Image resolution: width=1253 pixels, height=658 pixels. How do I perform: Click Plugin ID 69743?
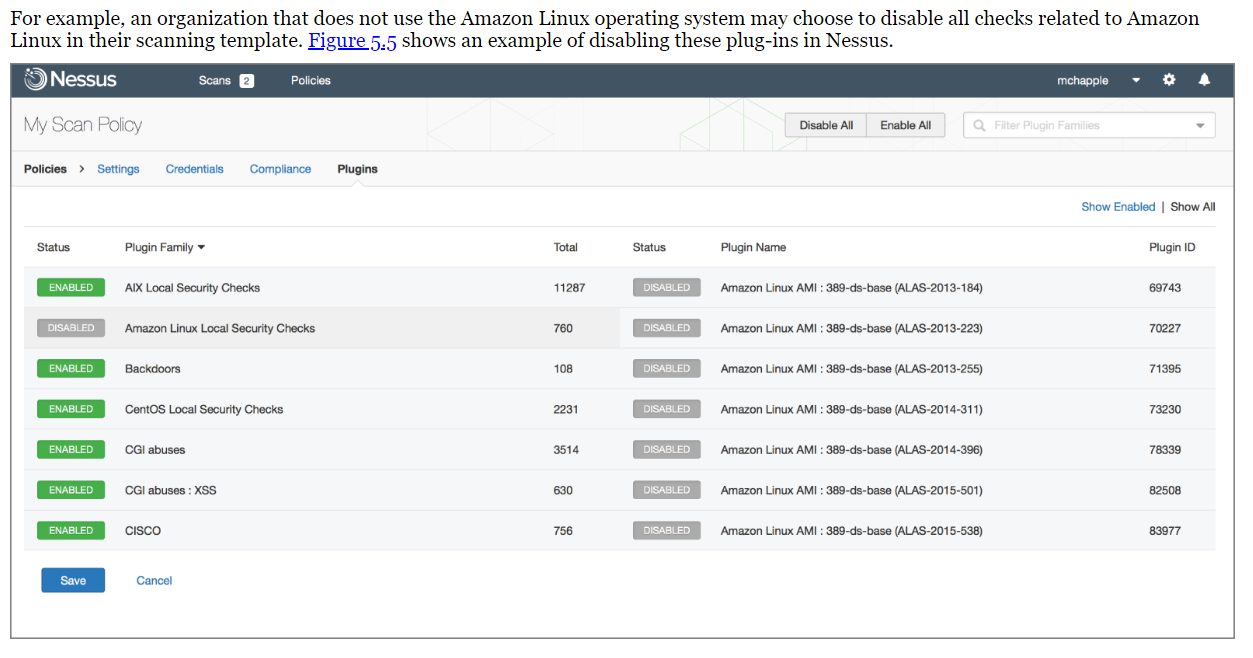tap(1165, 288)
